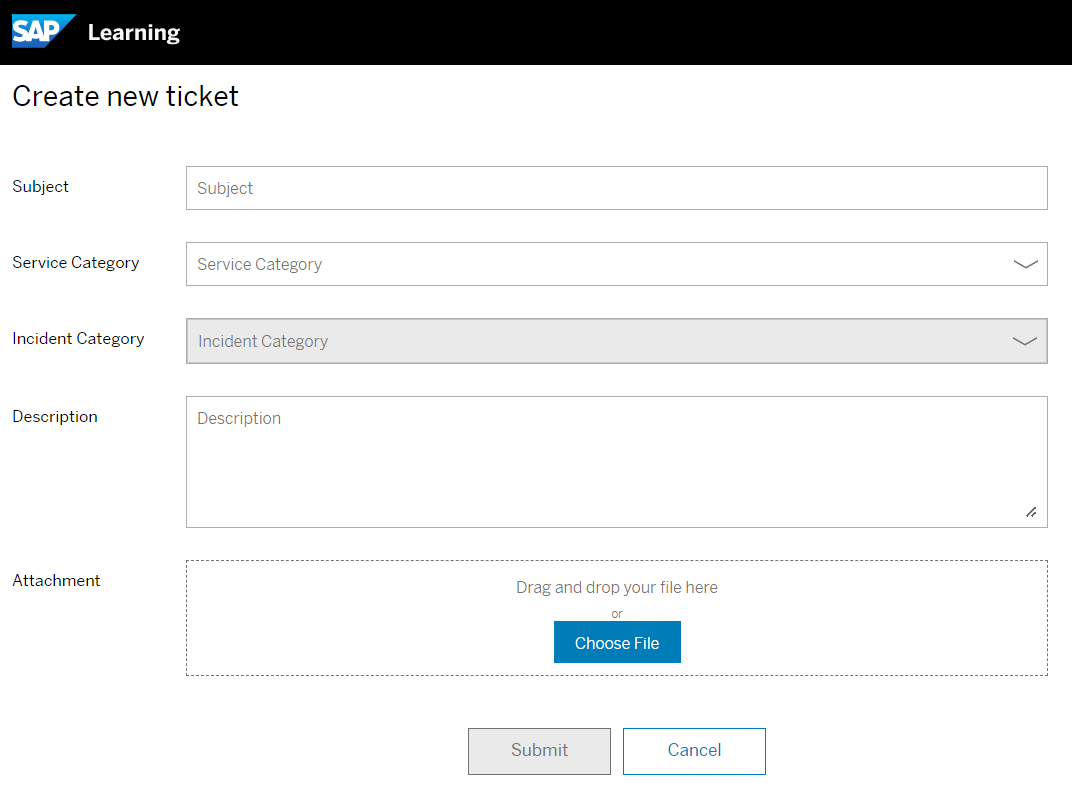Click the Attachment field label
Screen dimensions: 1072x793
[56, 581]
